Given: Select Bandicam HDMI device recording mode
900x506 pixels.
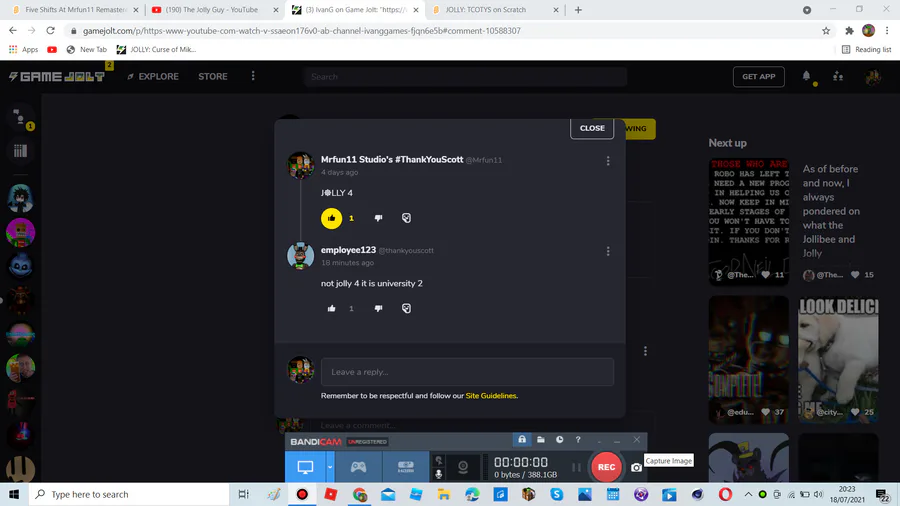Looking at the screenshot, I should pos(405,467).
